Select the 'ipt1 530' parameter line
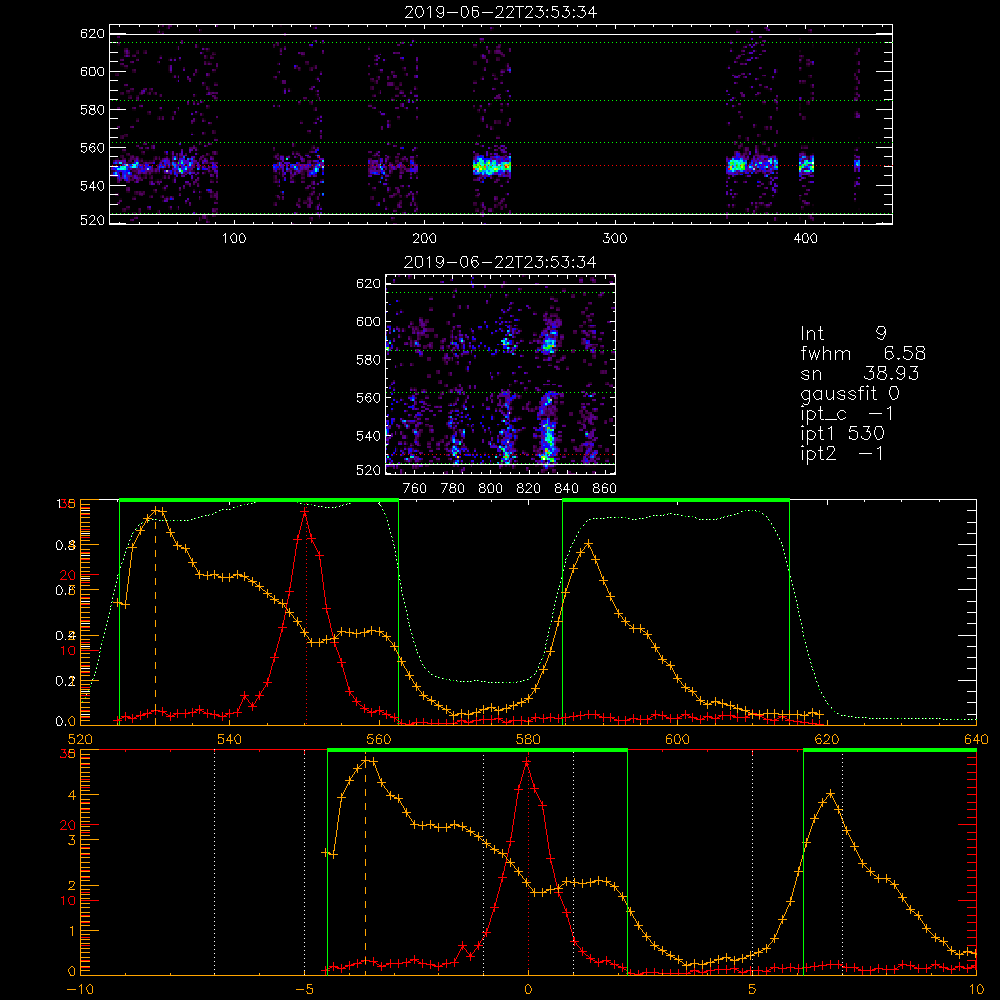 pyautogui.click(x=842, y=434)
